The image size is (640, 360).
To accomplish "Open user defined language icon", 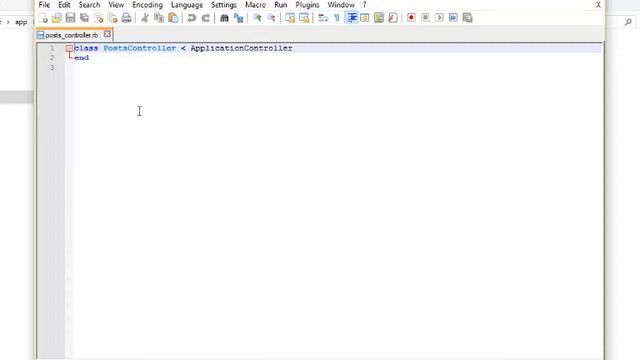I will [365, 18].
